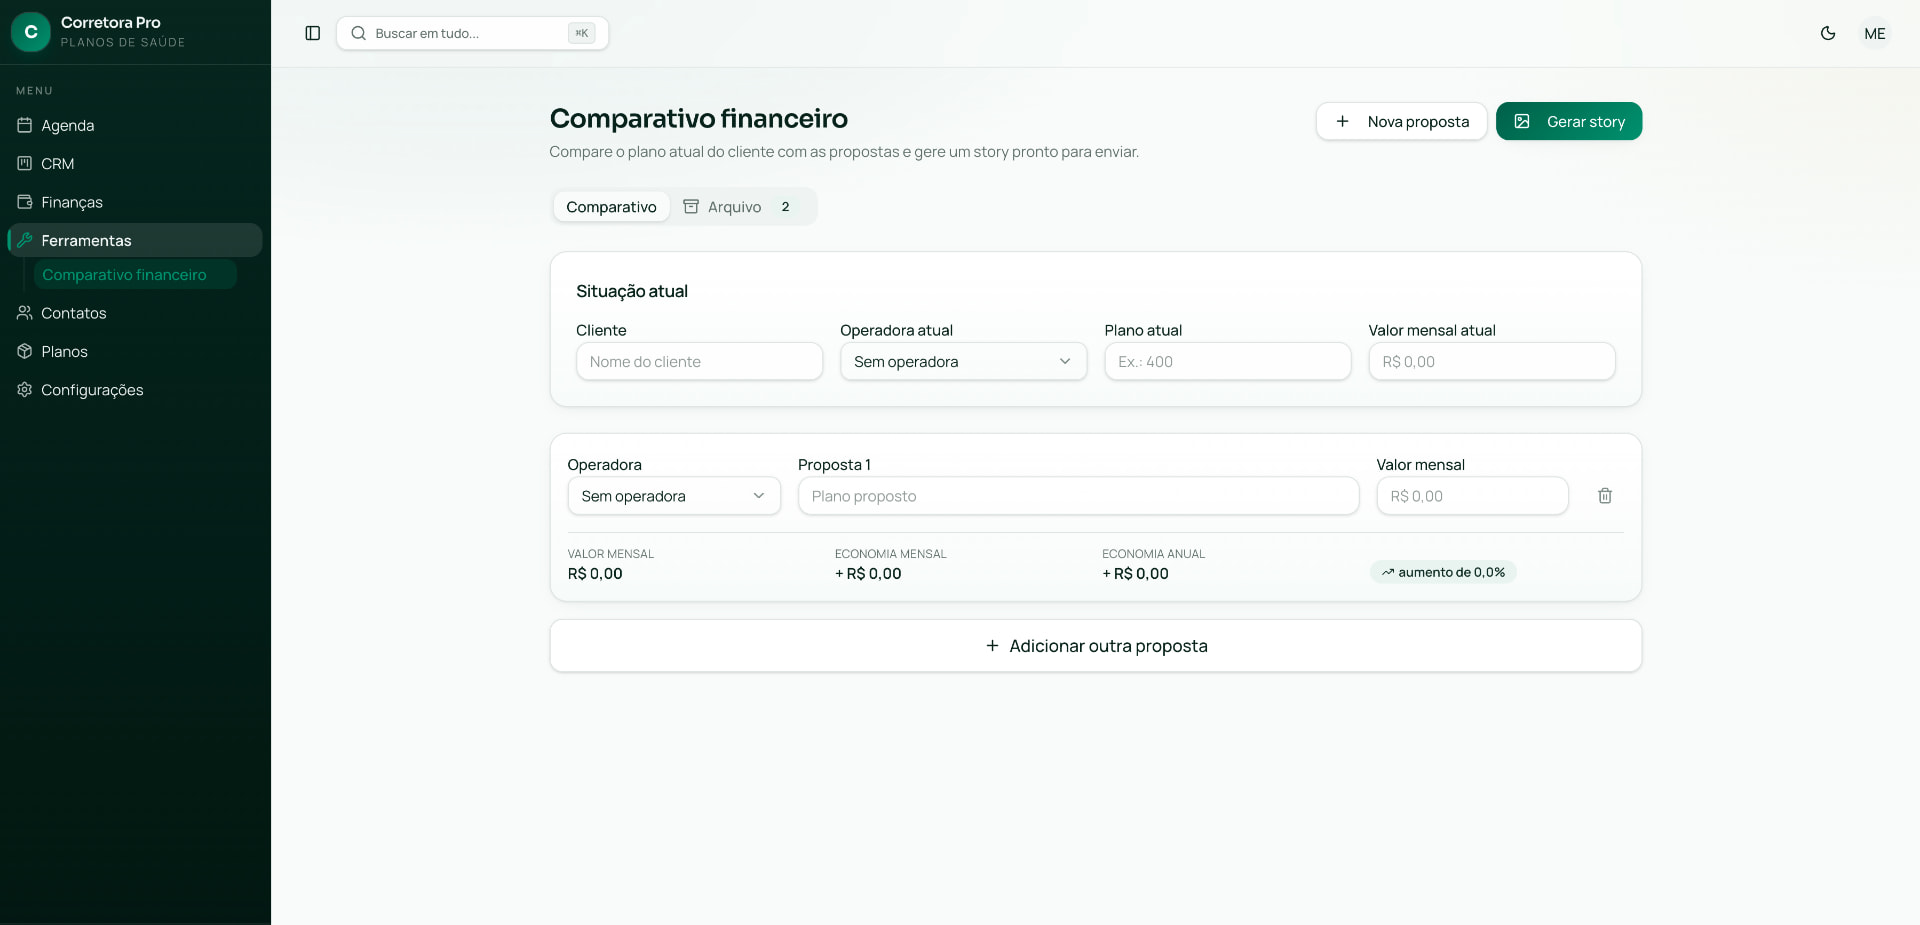Image resolution: width=1920 pixels, height=925 pixels.
Task: Collapse the Ferramentas menu section
Action: pyautogui.click(x=135, y=240)
